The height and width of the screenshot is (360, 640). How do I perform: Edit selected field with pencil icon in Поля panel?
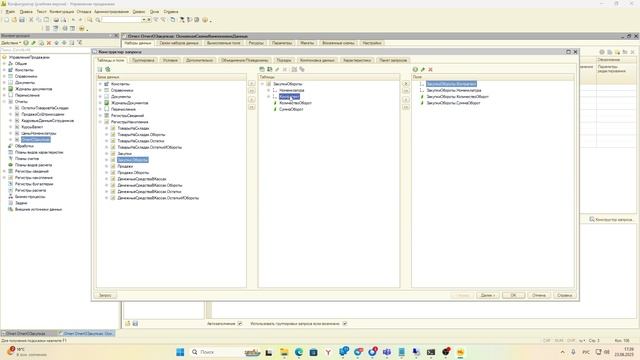coord(423,69)
